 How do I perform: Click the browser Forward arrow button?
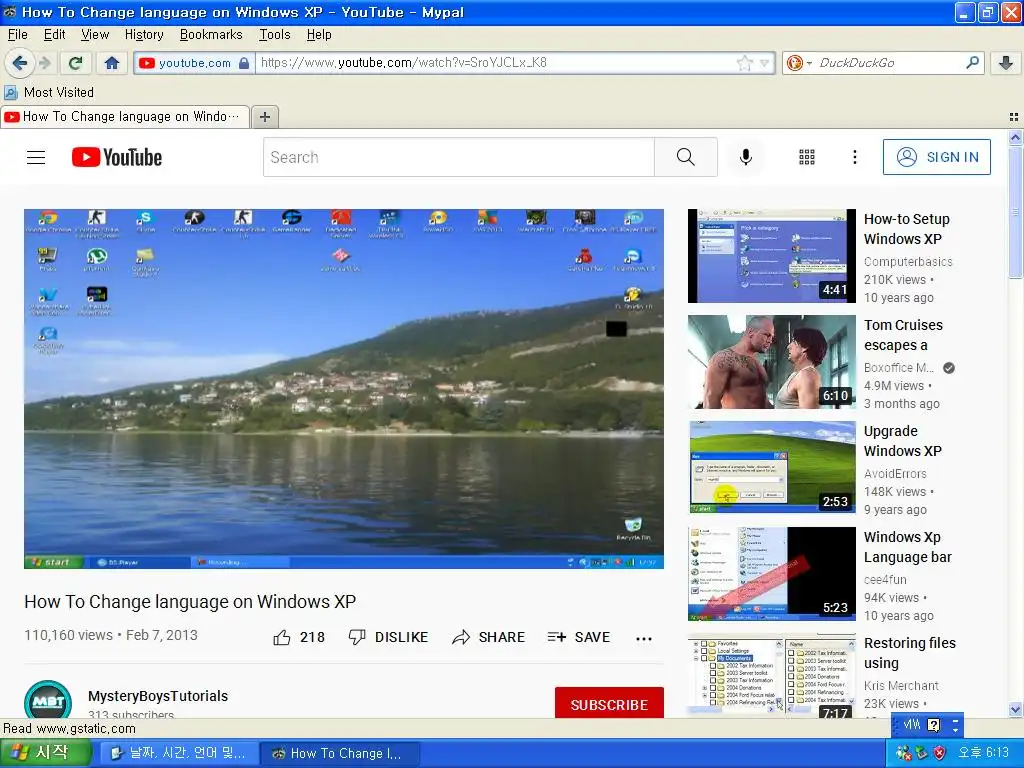point(44,63)
